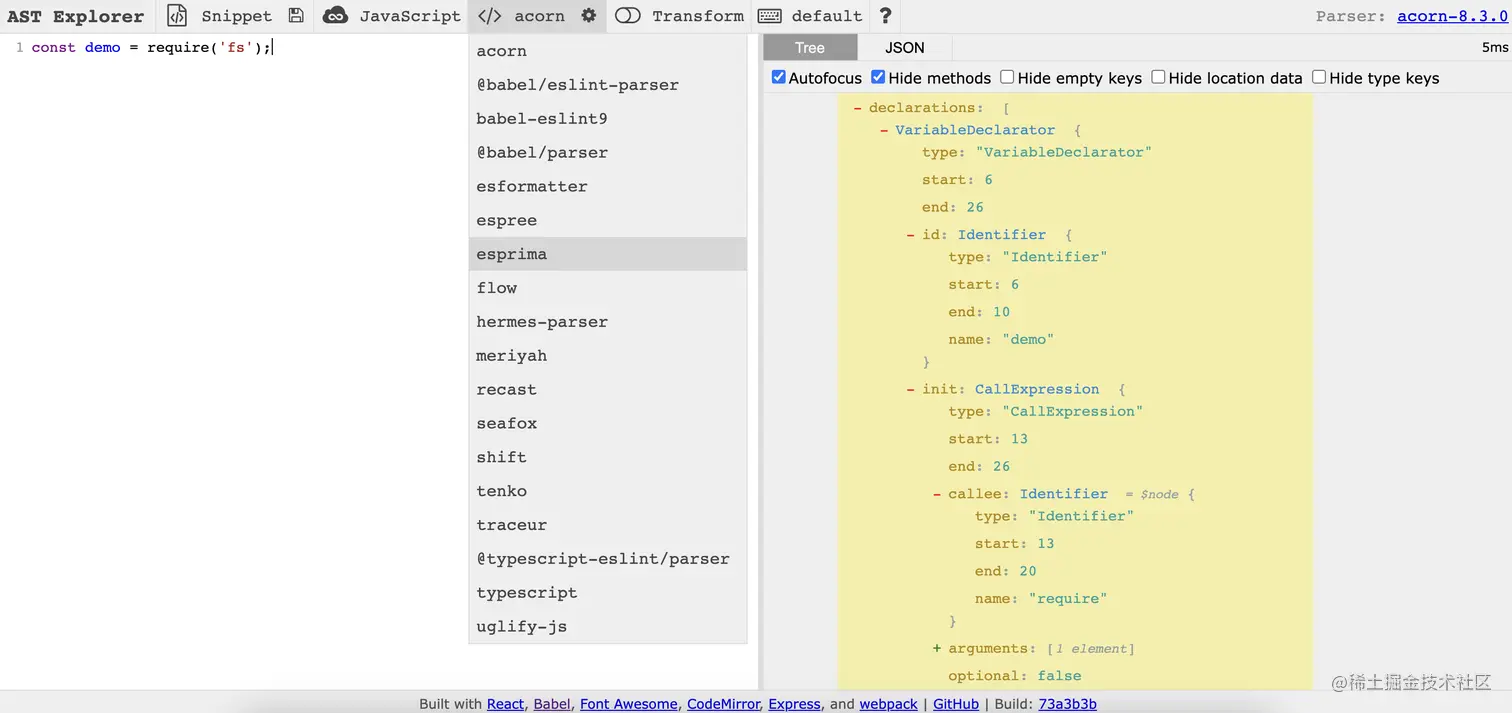Click the name "demo" value
Viewport: 1512px width, 713px height.
pos(1028,340)
